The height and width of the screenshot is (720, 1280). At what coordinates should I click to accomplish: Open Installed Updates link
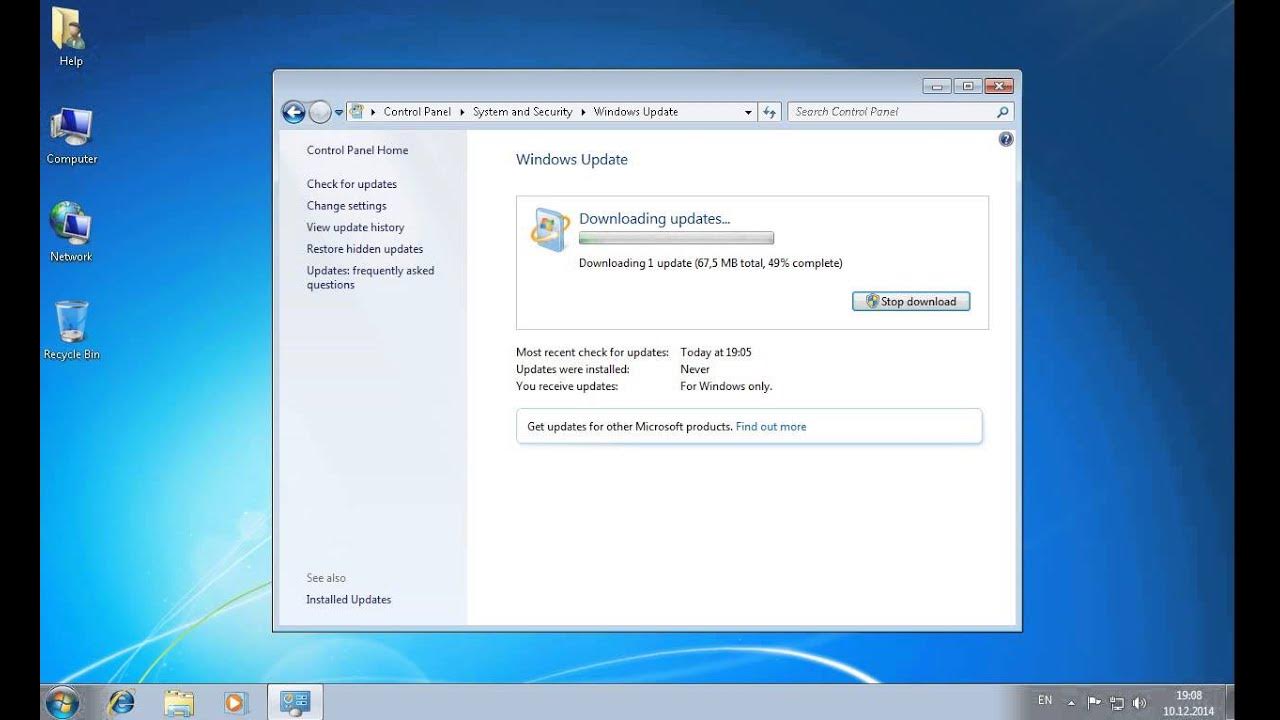pyautogui.click(x=349, y=600)
